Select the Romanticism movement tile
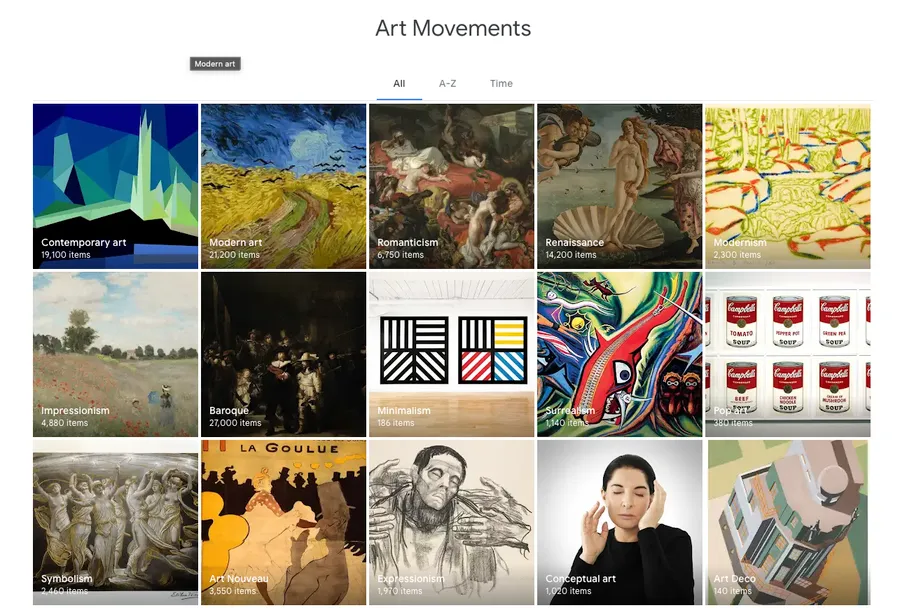Screen dimensions: 900x608 (x=452, y=186)
